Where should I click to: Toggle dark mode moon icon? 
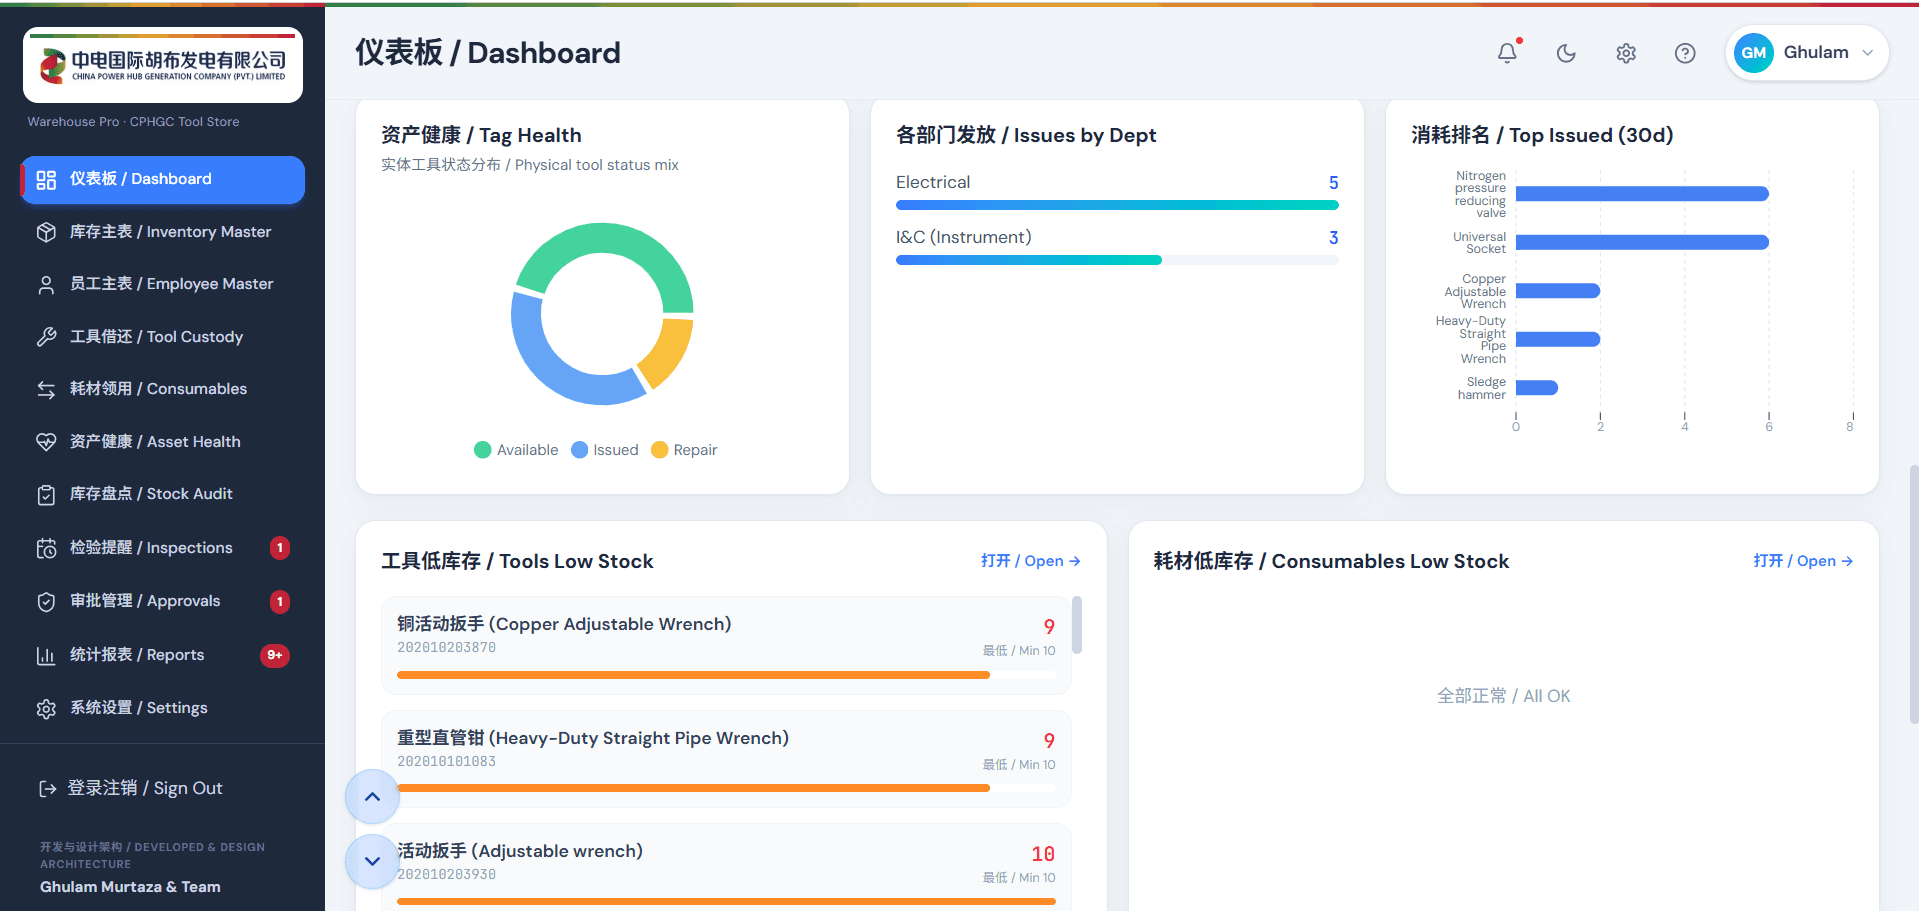[1566, 53]
